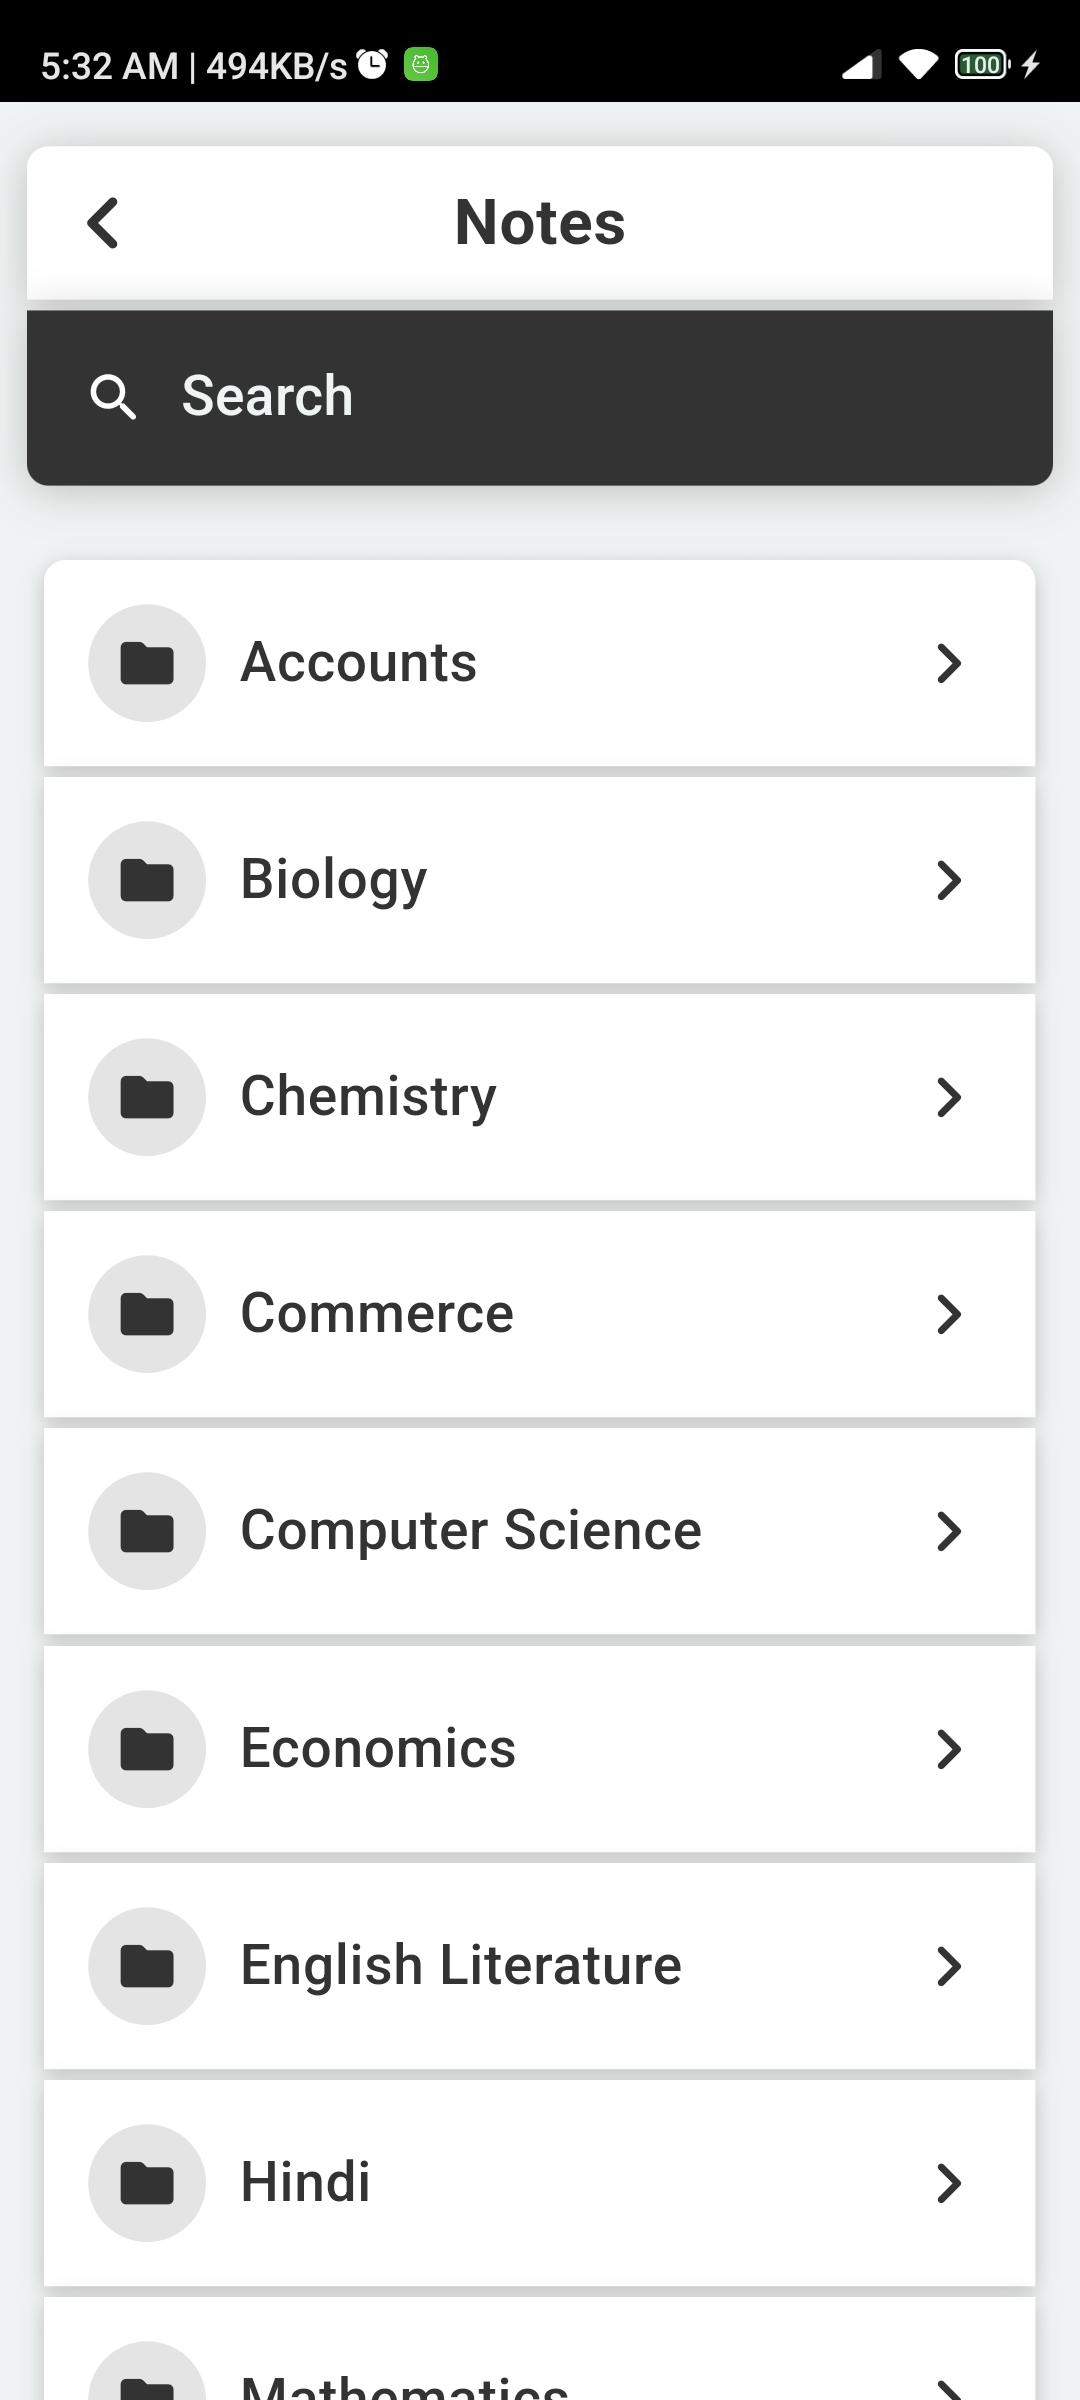This screenshot has width=1080, height=2400.
Task: Tap the back arrow beside Notes
Action: point(103,222)
